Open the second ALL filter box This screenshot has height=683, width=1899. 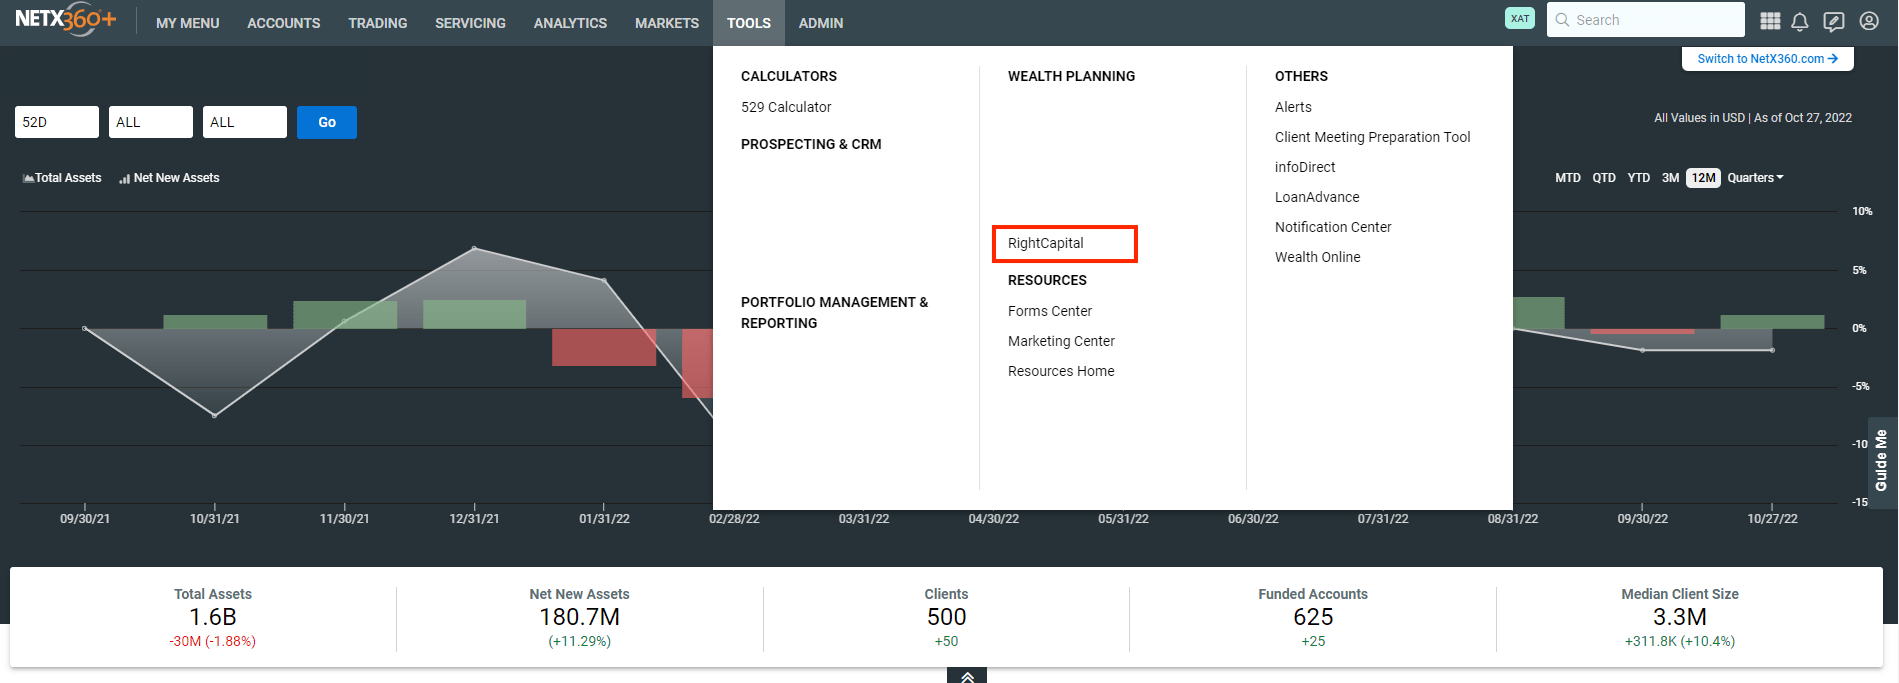(244, 122)
